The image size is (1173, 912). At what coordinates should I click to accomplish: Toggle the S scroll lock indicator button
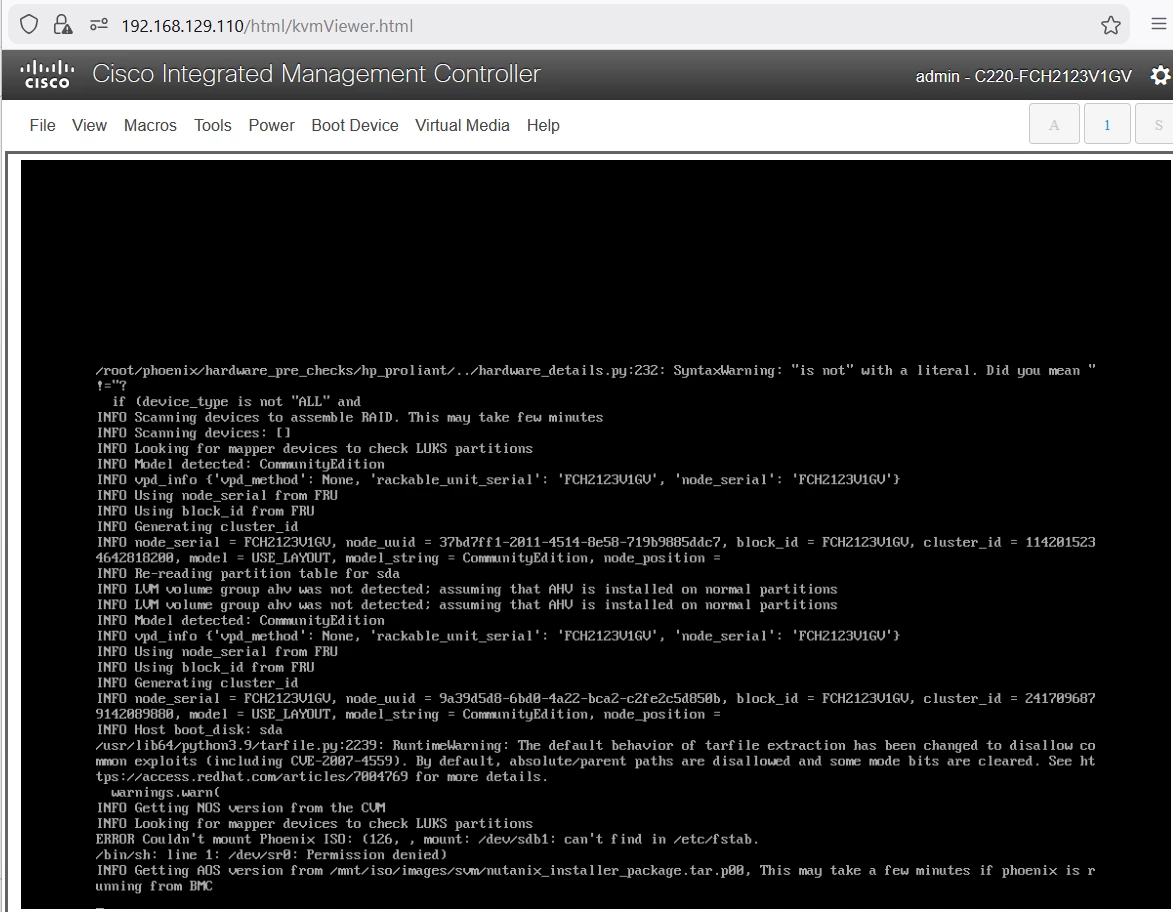click(1156, 124)
